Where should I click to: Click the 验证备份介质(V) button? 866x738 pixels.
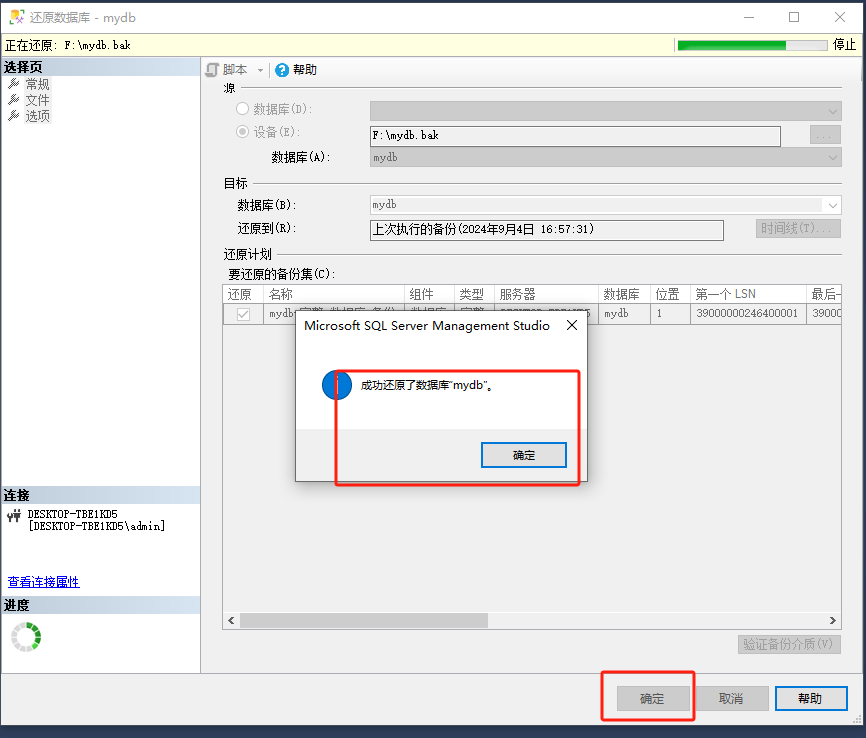789,644
